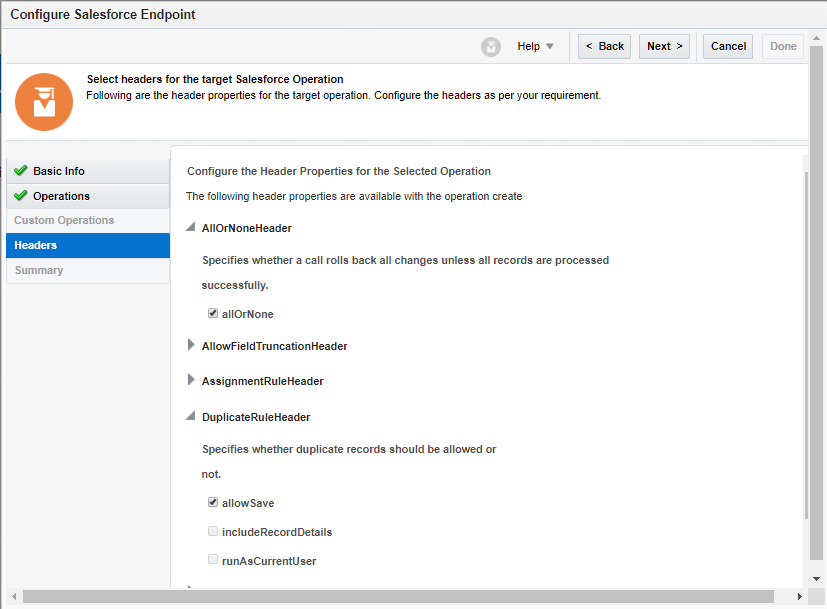Click the AllOrNoneHeader title text
Viewport: 827px width, 609px height.
tap(246, 228)
